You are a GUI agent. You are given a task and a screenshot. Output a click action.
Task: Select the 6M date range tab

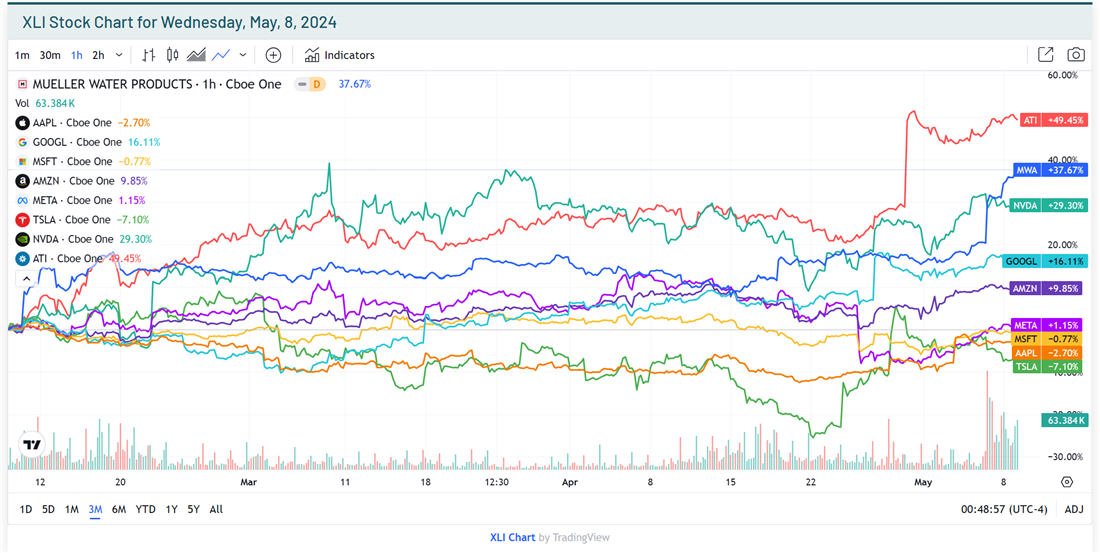coord(119,509)
